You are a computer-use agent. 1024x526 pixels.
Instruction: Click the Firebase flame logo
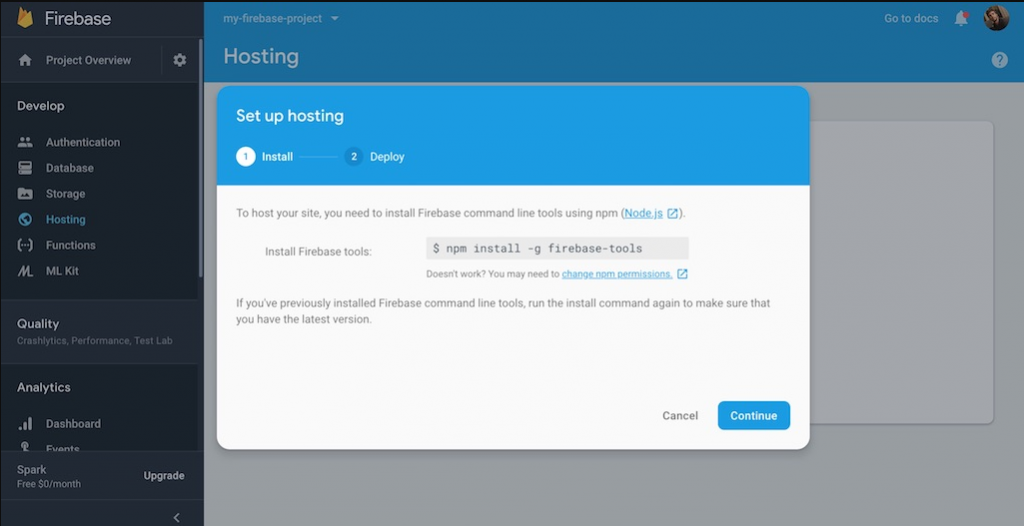pos(25,18)
